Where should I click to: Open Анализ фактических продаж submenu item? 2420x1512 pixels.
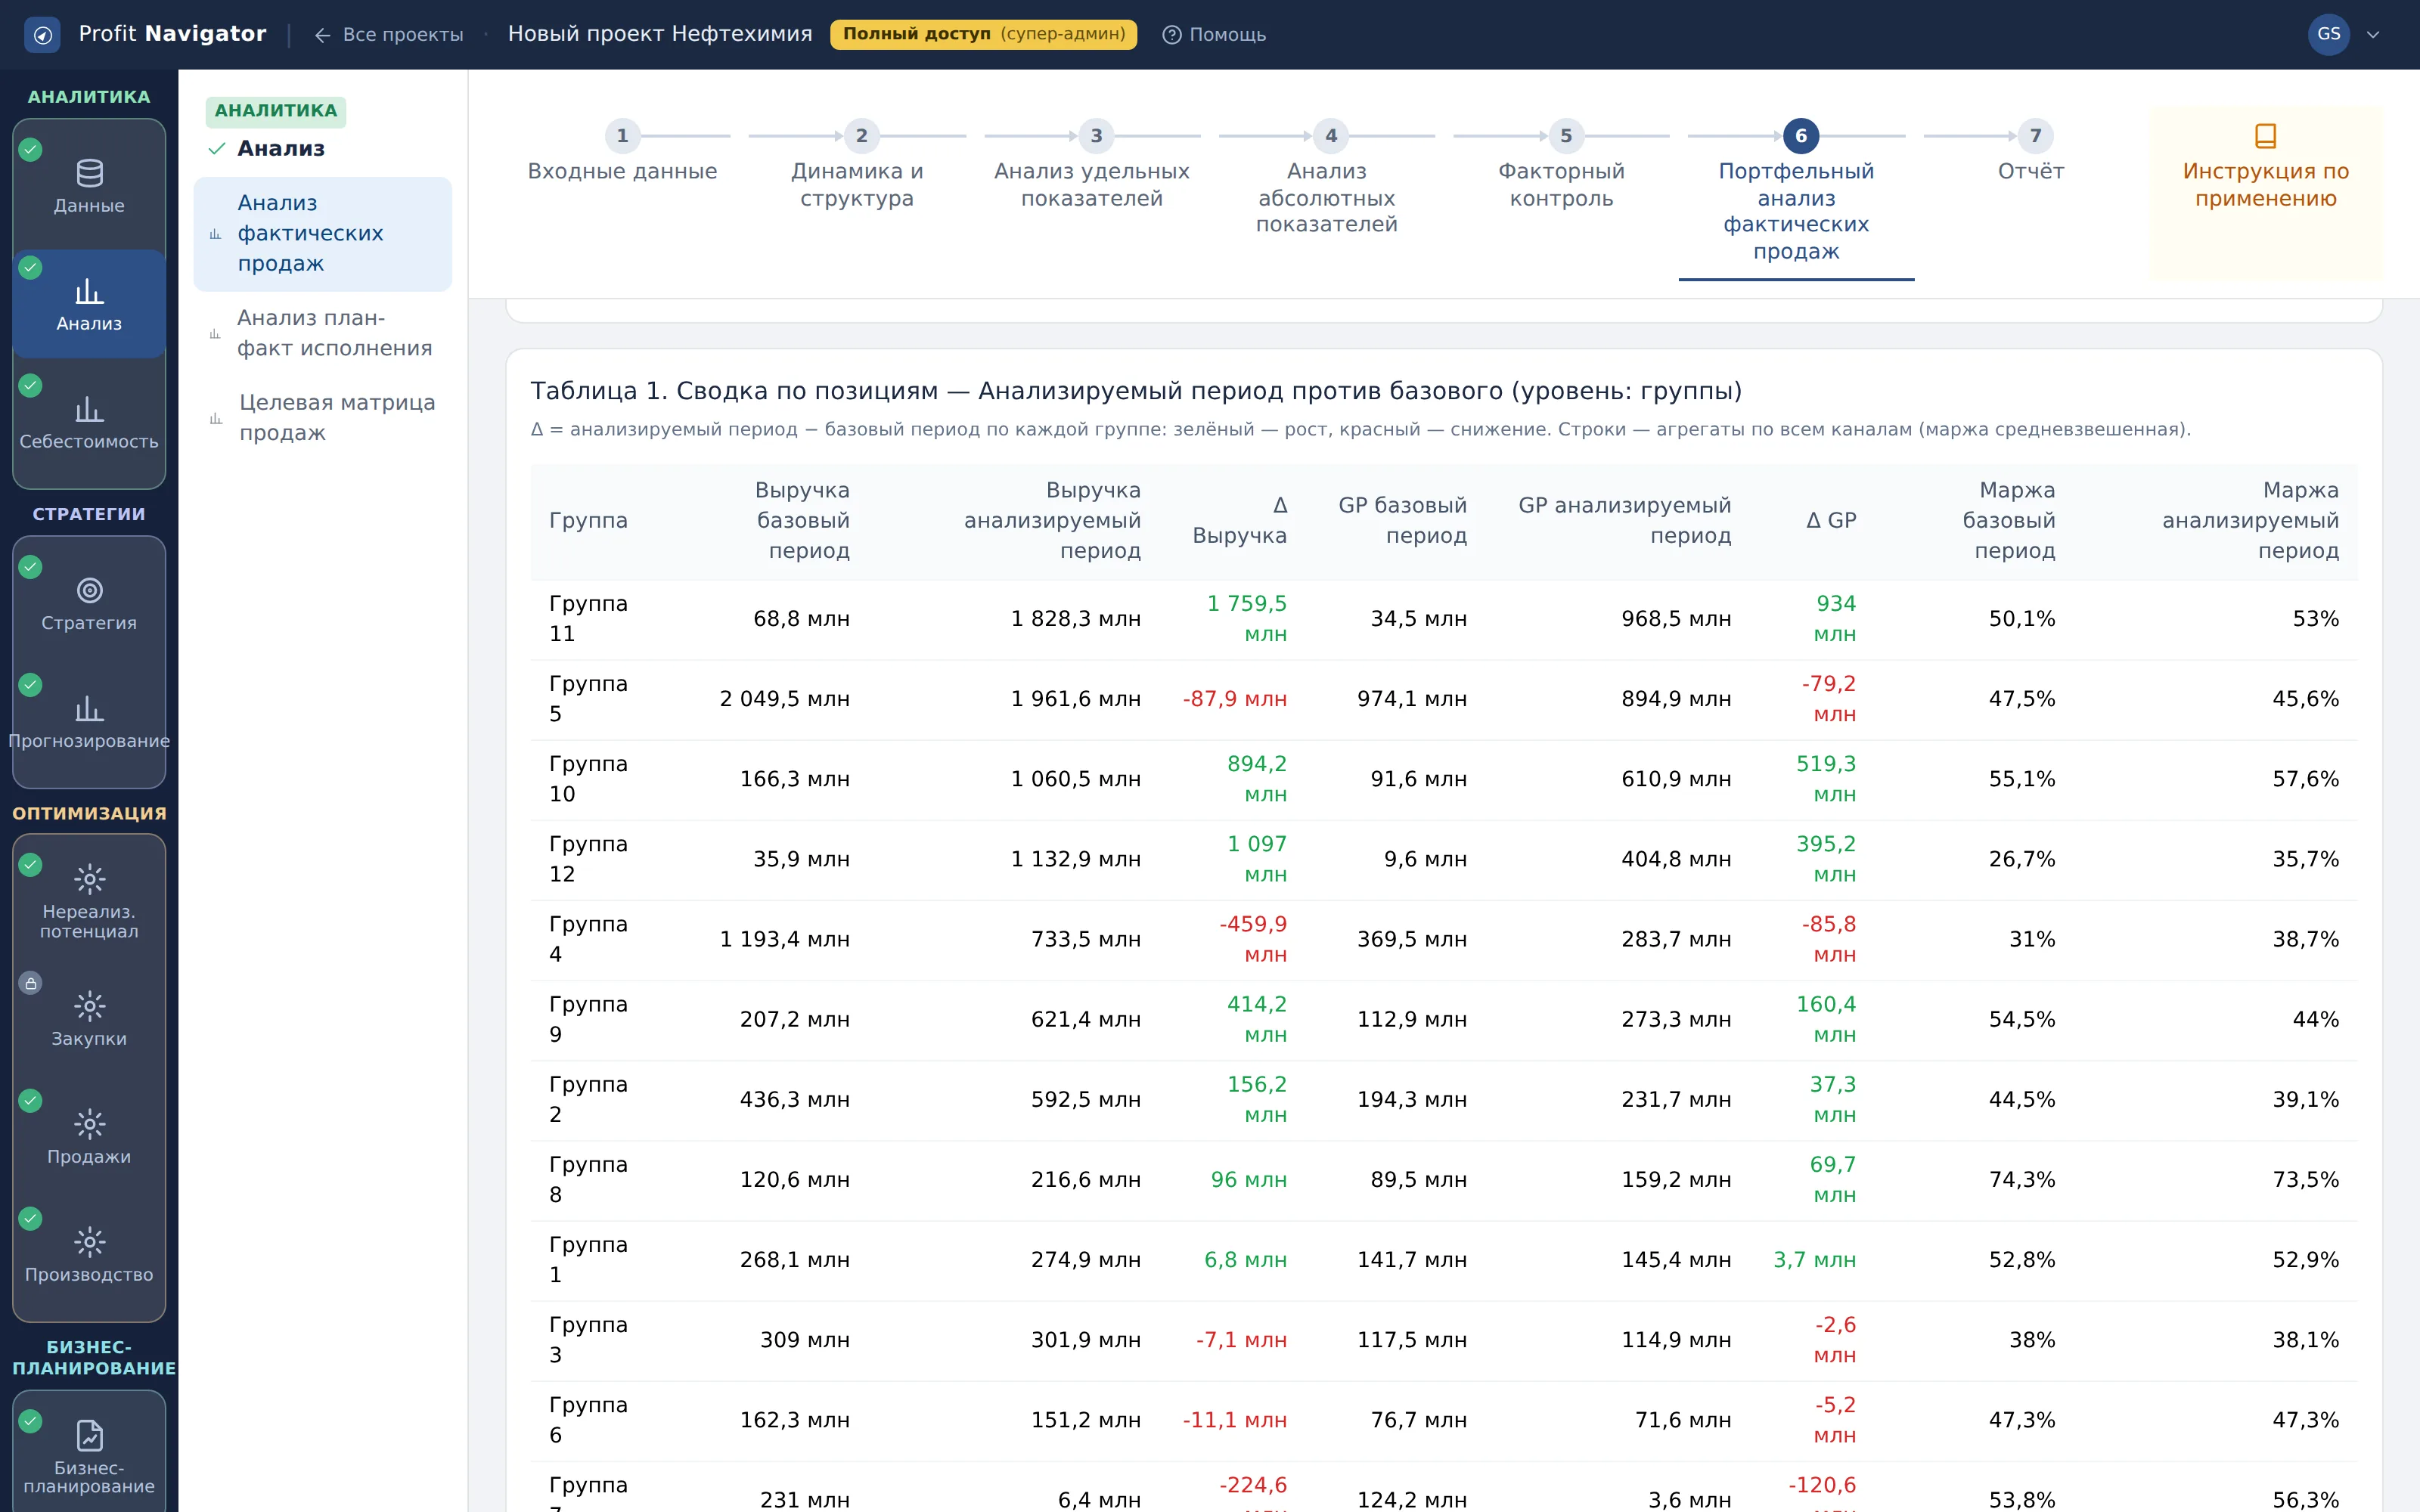click(x=322, y=234)
